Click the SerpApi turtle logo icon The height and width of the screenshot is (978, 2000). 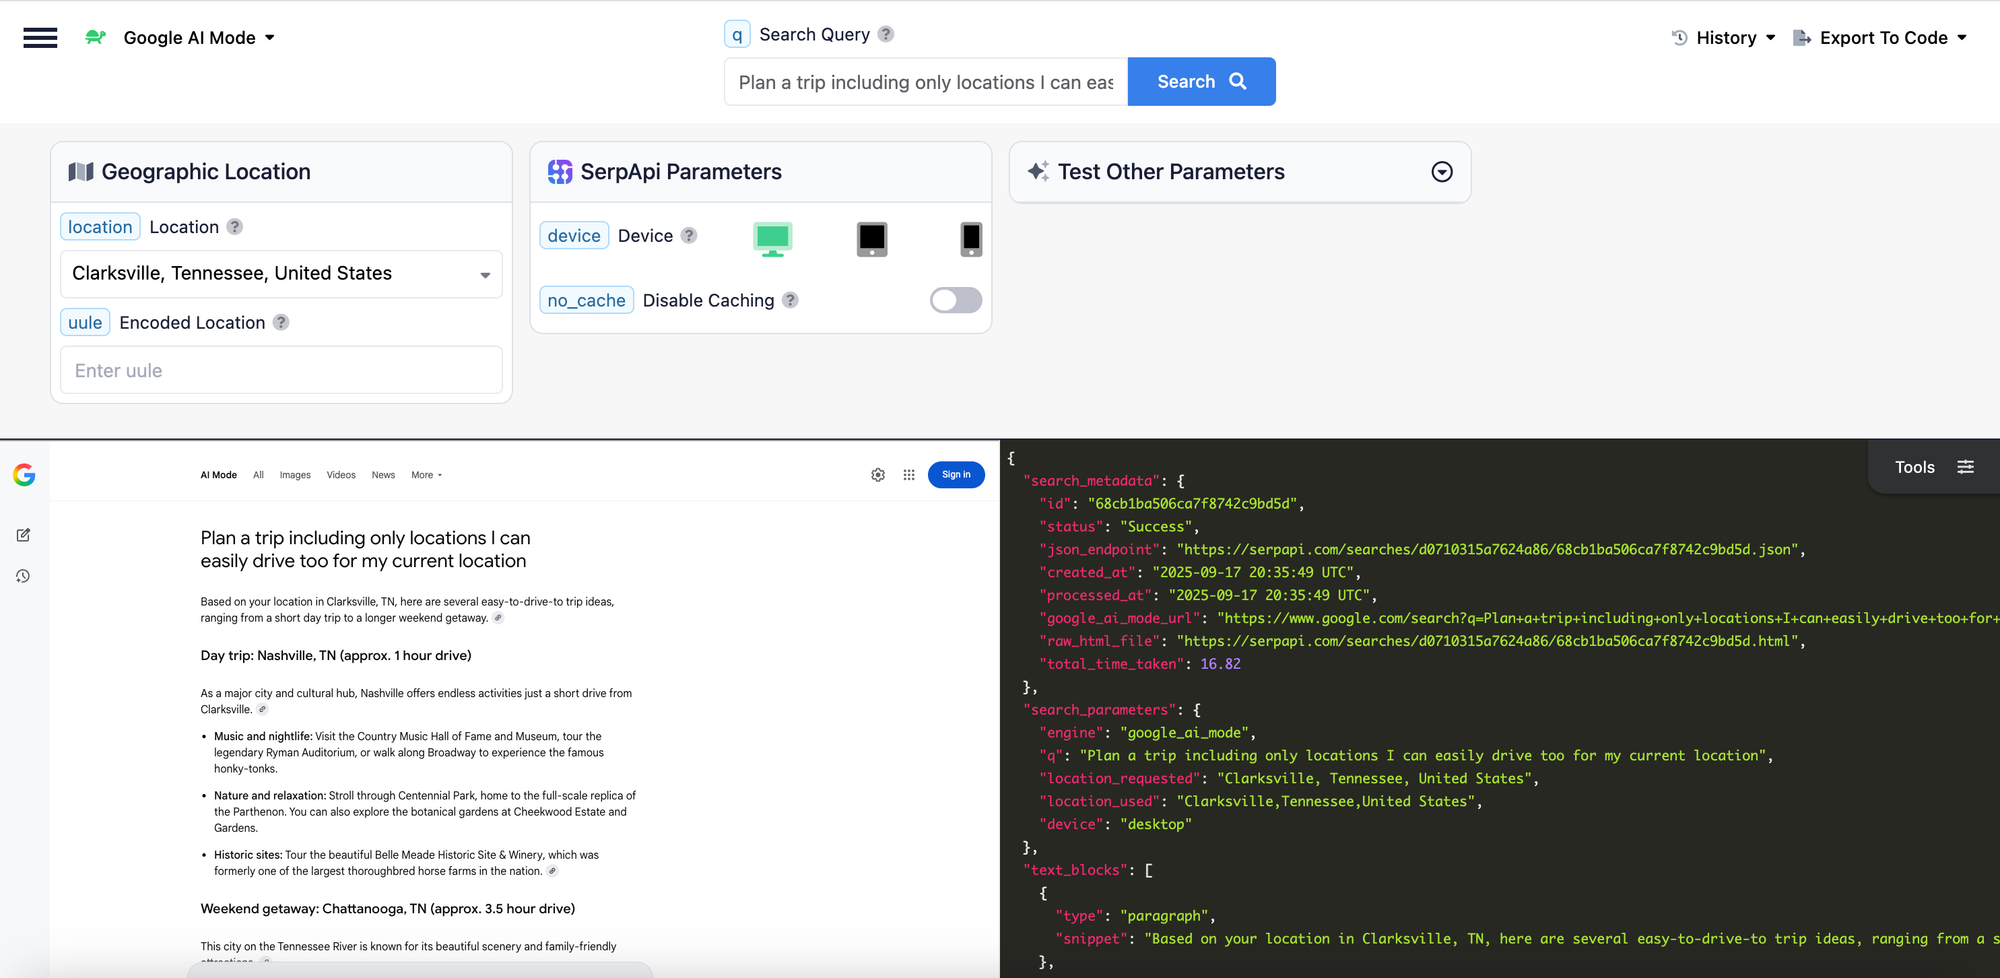coord(96,38)
